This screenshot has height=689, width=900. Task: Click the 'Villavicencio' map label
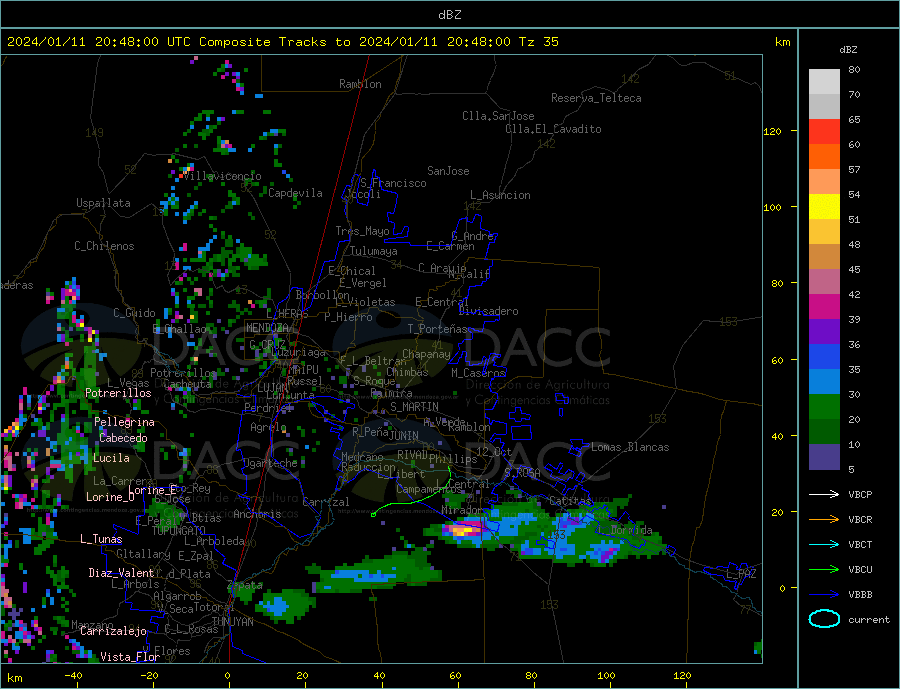coord(222,176)
